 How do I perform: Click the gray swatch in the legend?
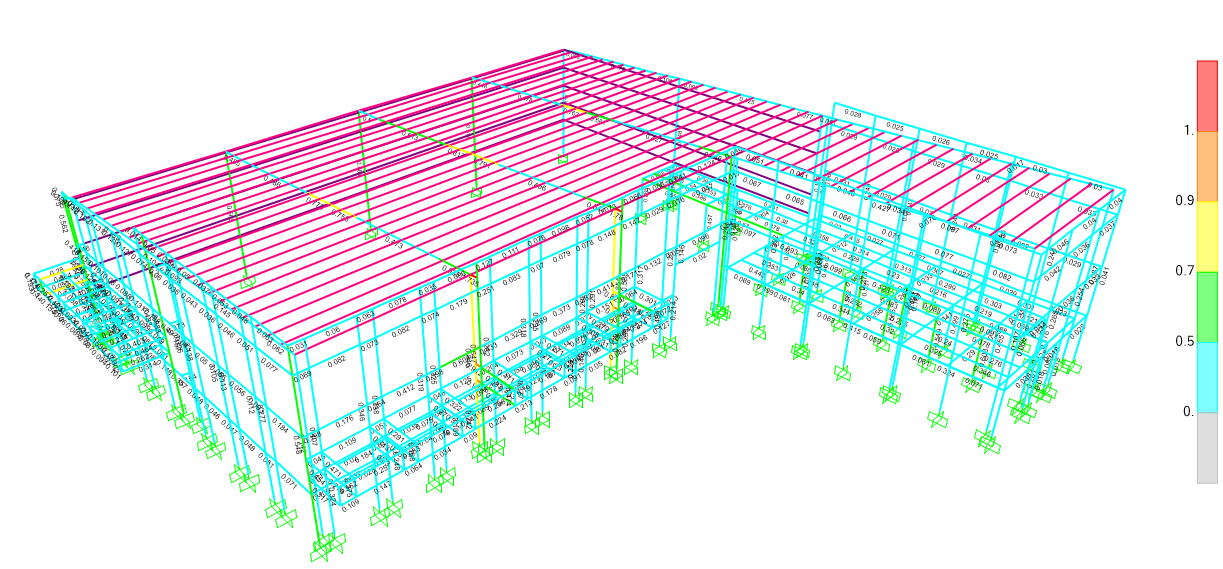pos(1207,447)
